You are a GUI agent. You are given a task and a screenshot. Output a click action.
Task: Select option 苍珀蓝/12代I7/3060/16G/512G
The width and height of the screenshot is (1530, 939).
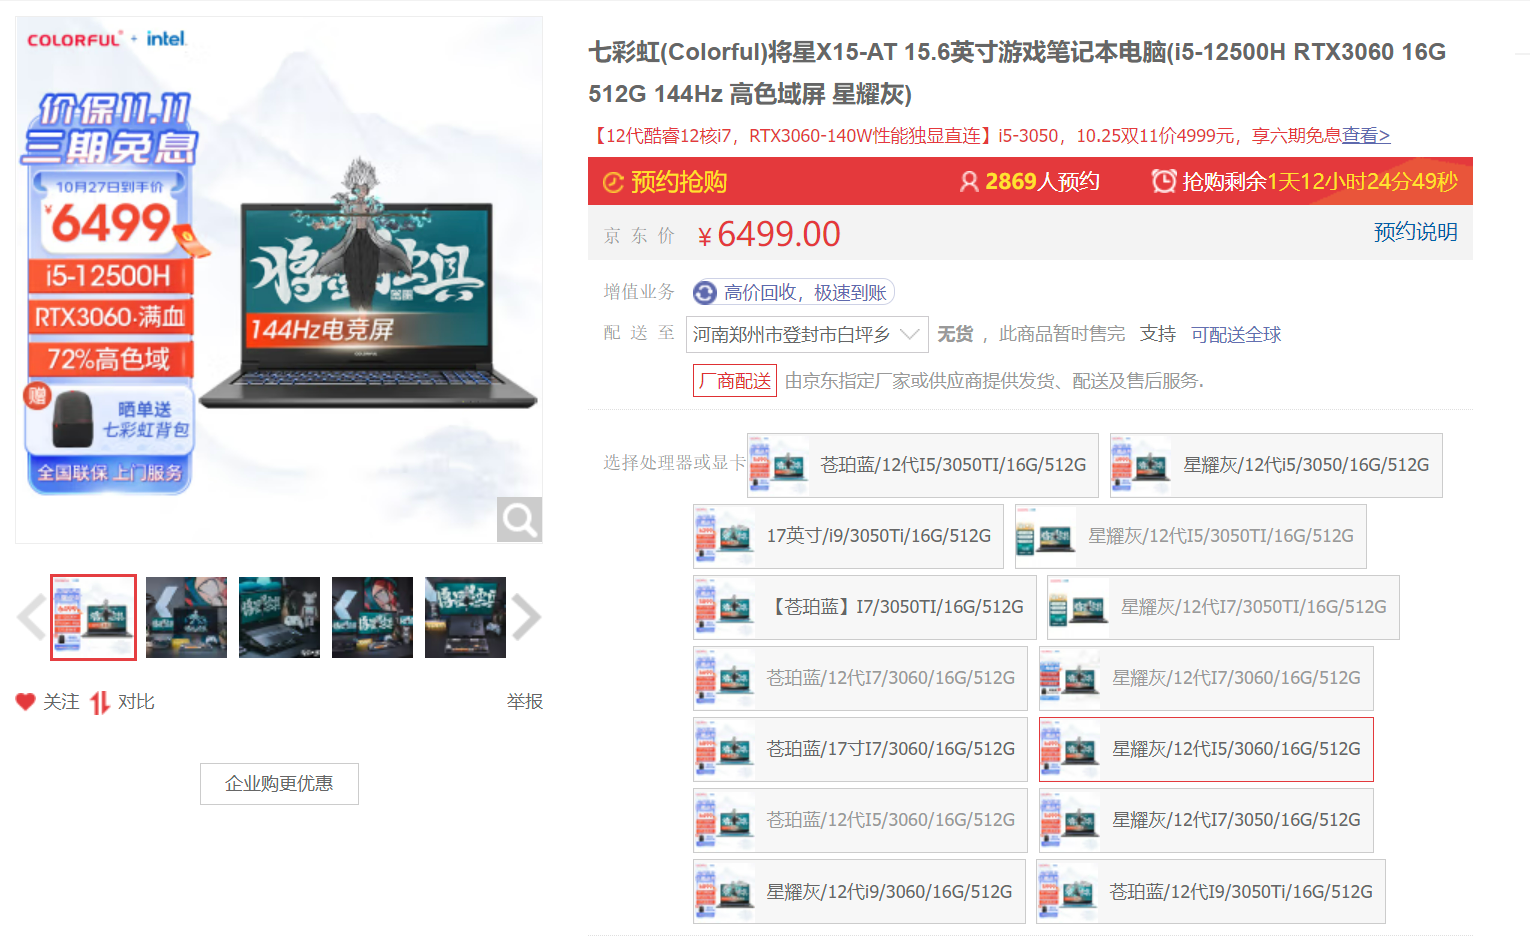pos(860,678)
